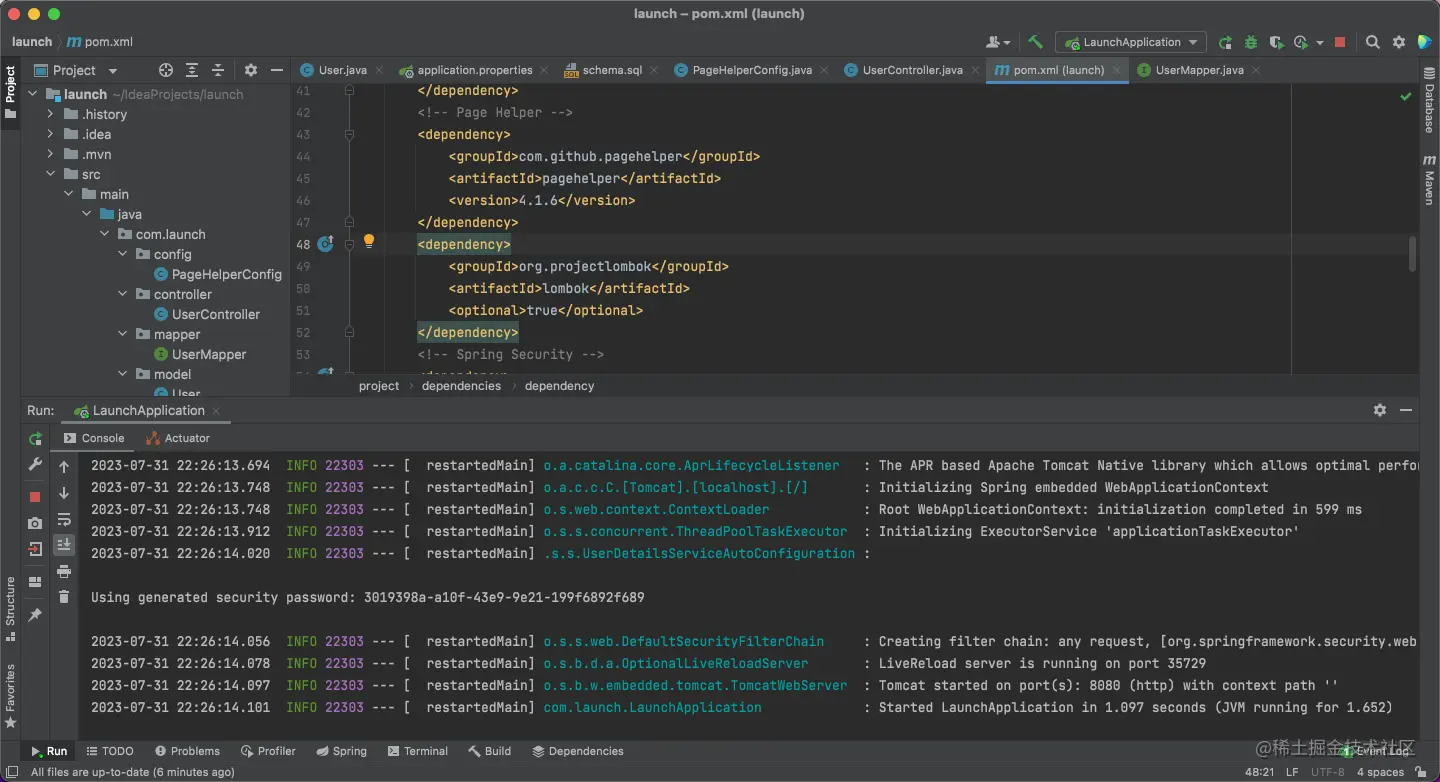Open the Actuator tab in Run panel
This screenshot has height=782, width=1440.
[x=178, y=438]
